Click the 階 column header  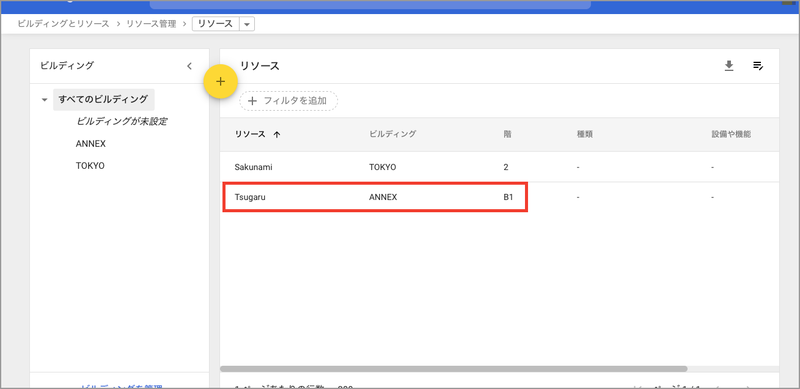[507, 134]
